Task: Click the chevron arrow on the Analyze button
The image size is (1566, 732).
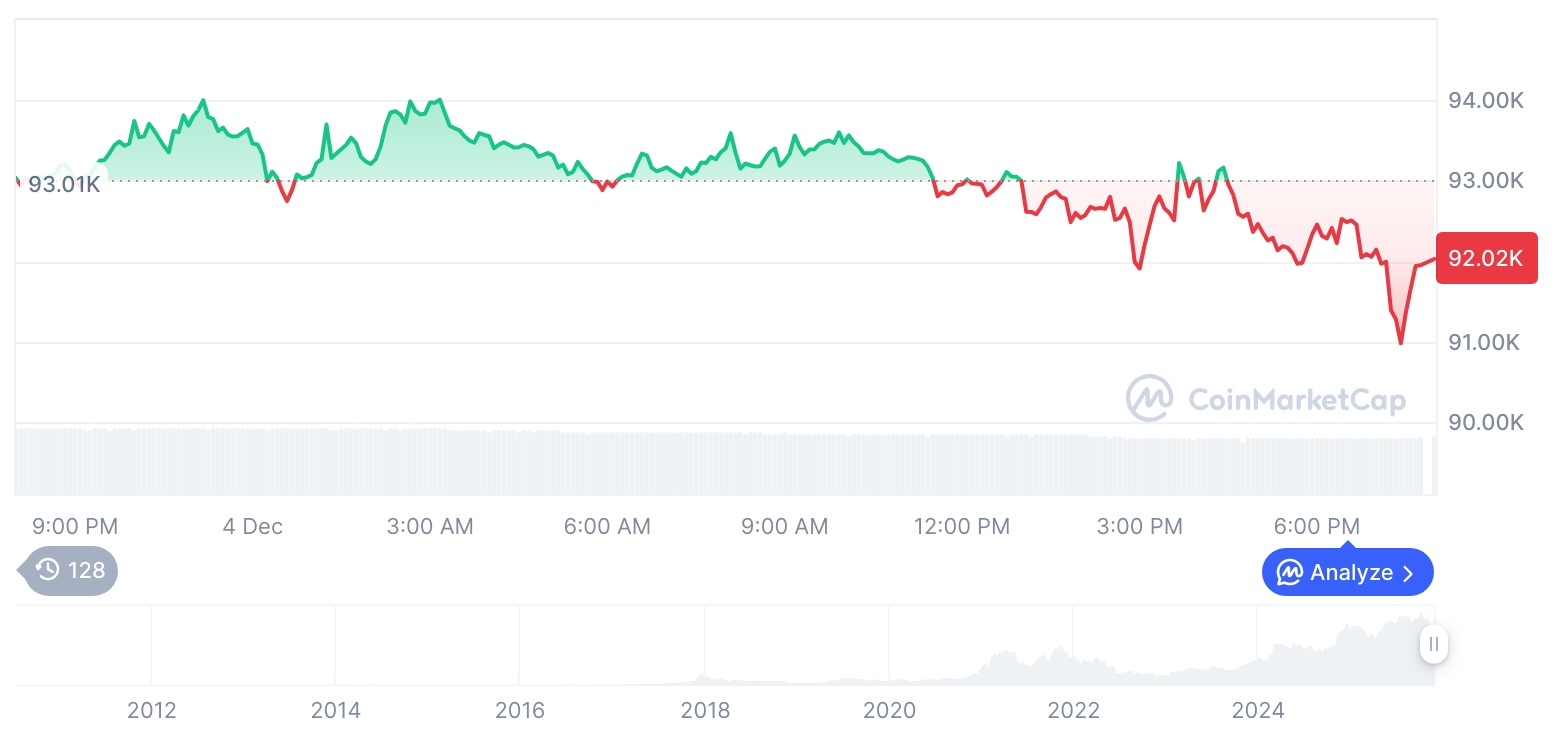Action: click(x=1408, y=573)
